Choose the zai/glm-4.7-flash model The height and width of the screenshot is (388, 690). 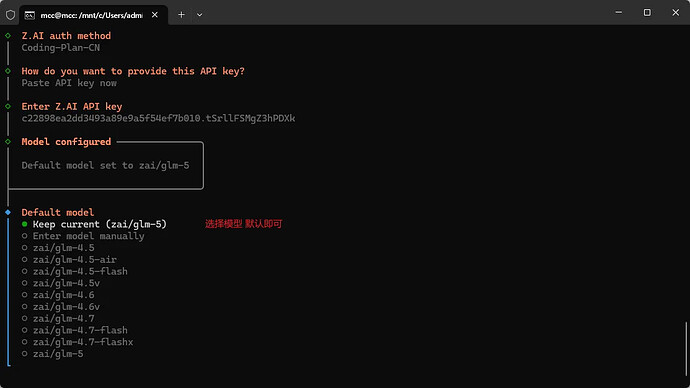click(x=75, y=330)
